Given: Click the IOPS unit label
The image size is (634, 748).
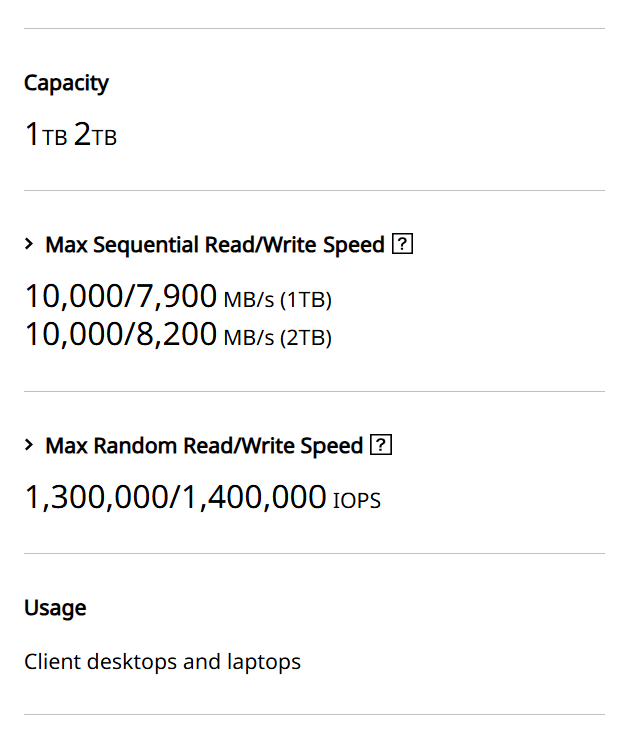Looking at the screenshot, I should (x=357, y=500).
